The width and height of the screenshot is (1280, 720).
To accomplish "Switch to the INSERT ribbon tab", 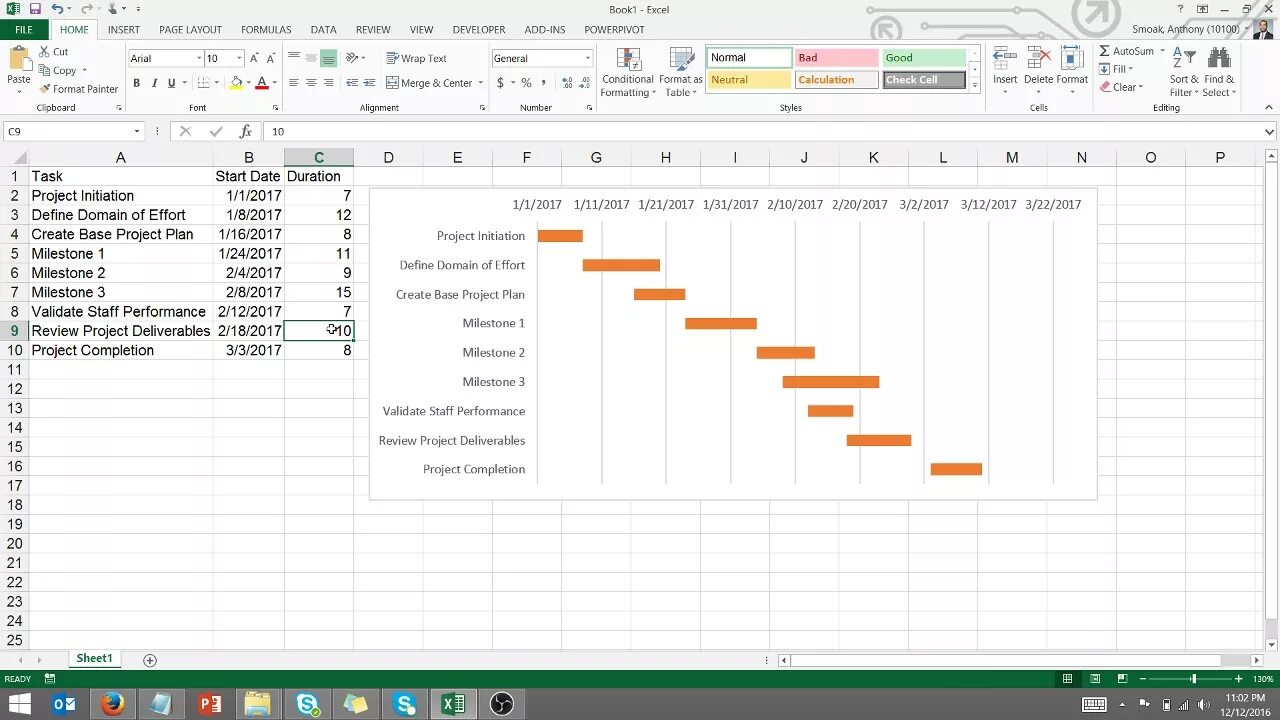I will pyautogui.click(x=123, y=29).
